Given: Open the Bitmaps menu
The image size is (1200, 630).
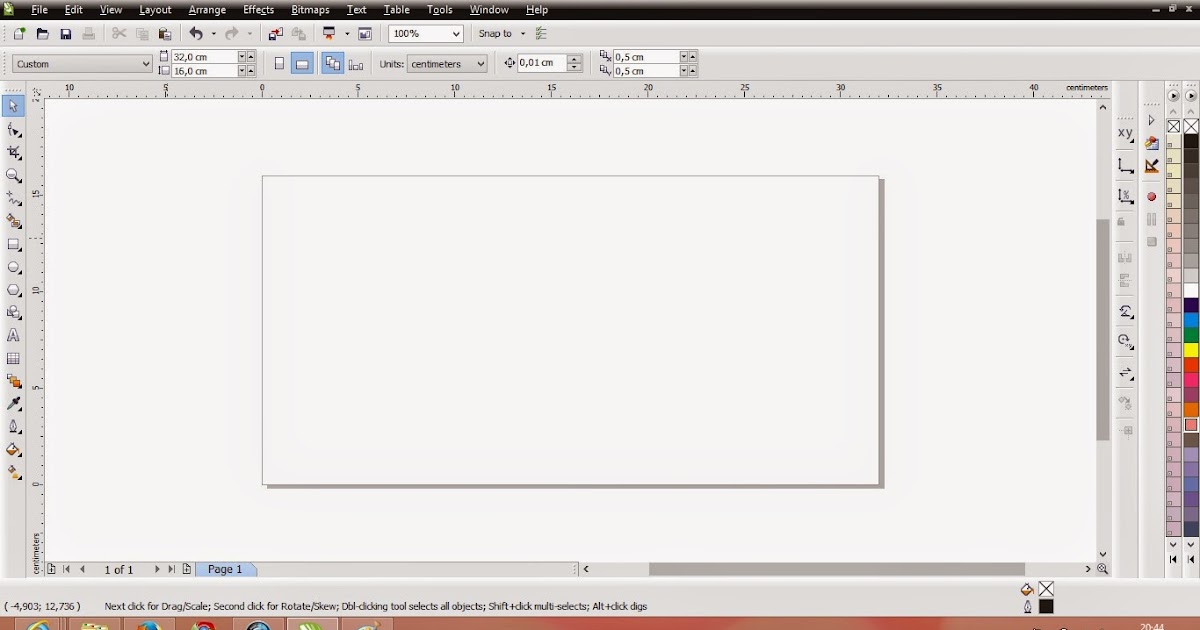Looking at the screenshot, I should 310,9.
